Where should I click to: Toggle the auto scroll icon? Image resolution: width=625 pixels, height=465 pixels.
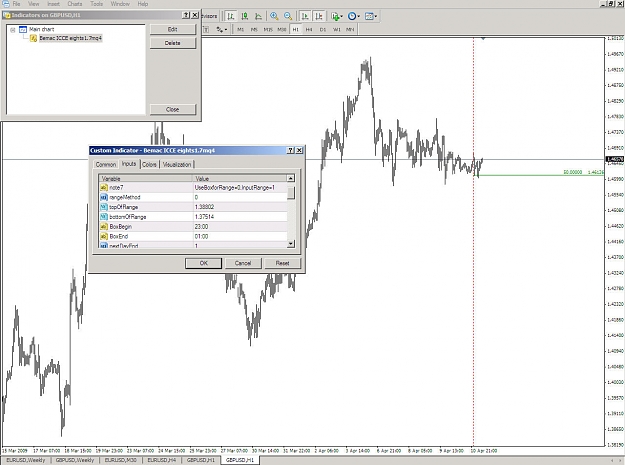(305, 16)
